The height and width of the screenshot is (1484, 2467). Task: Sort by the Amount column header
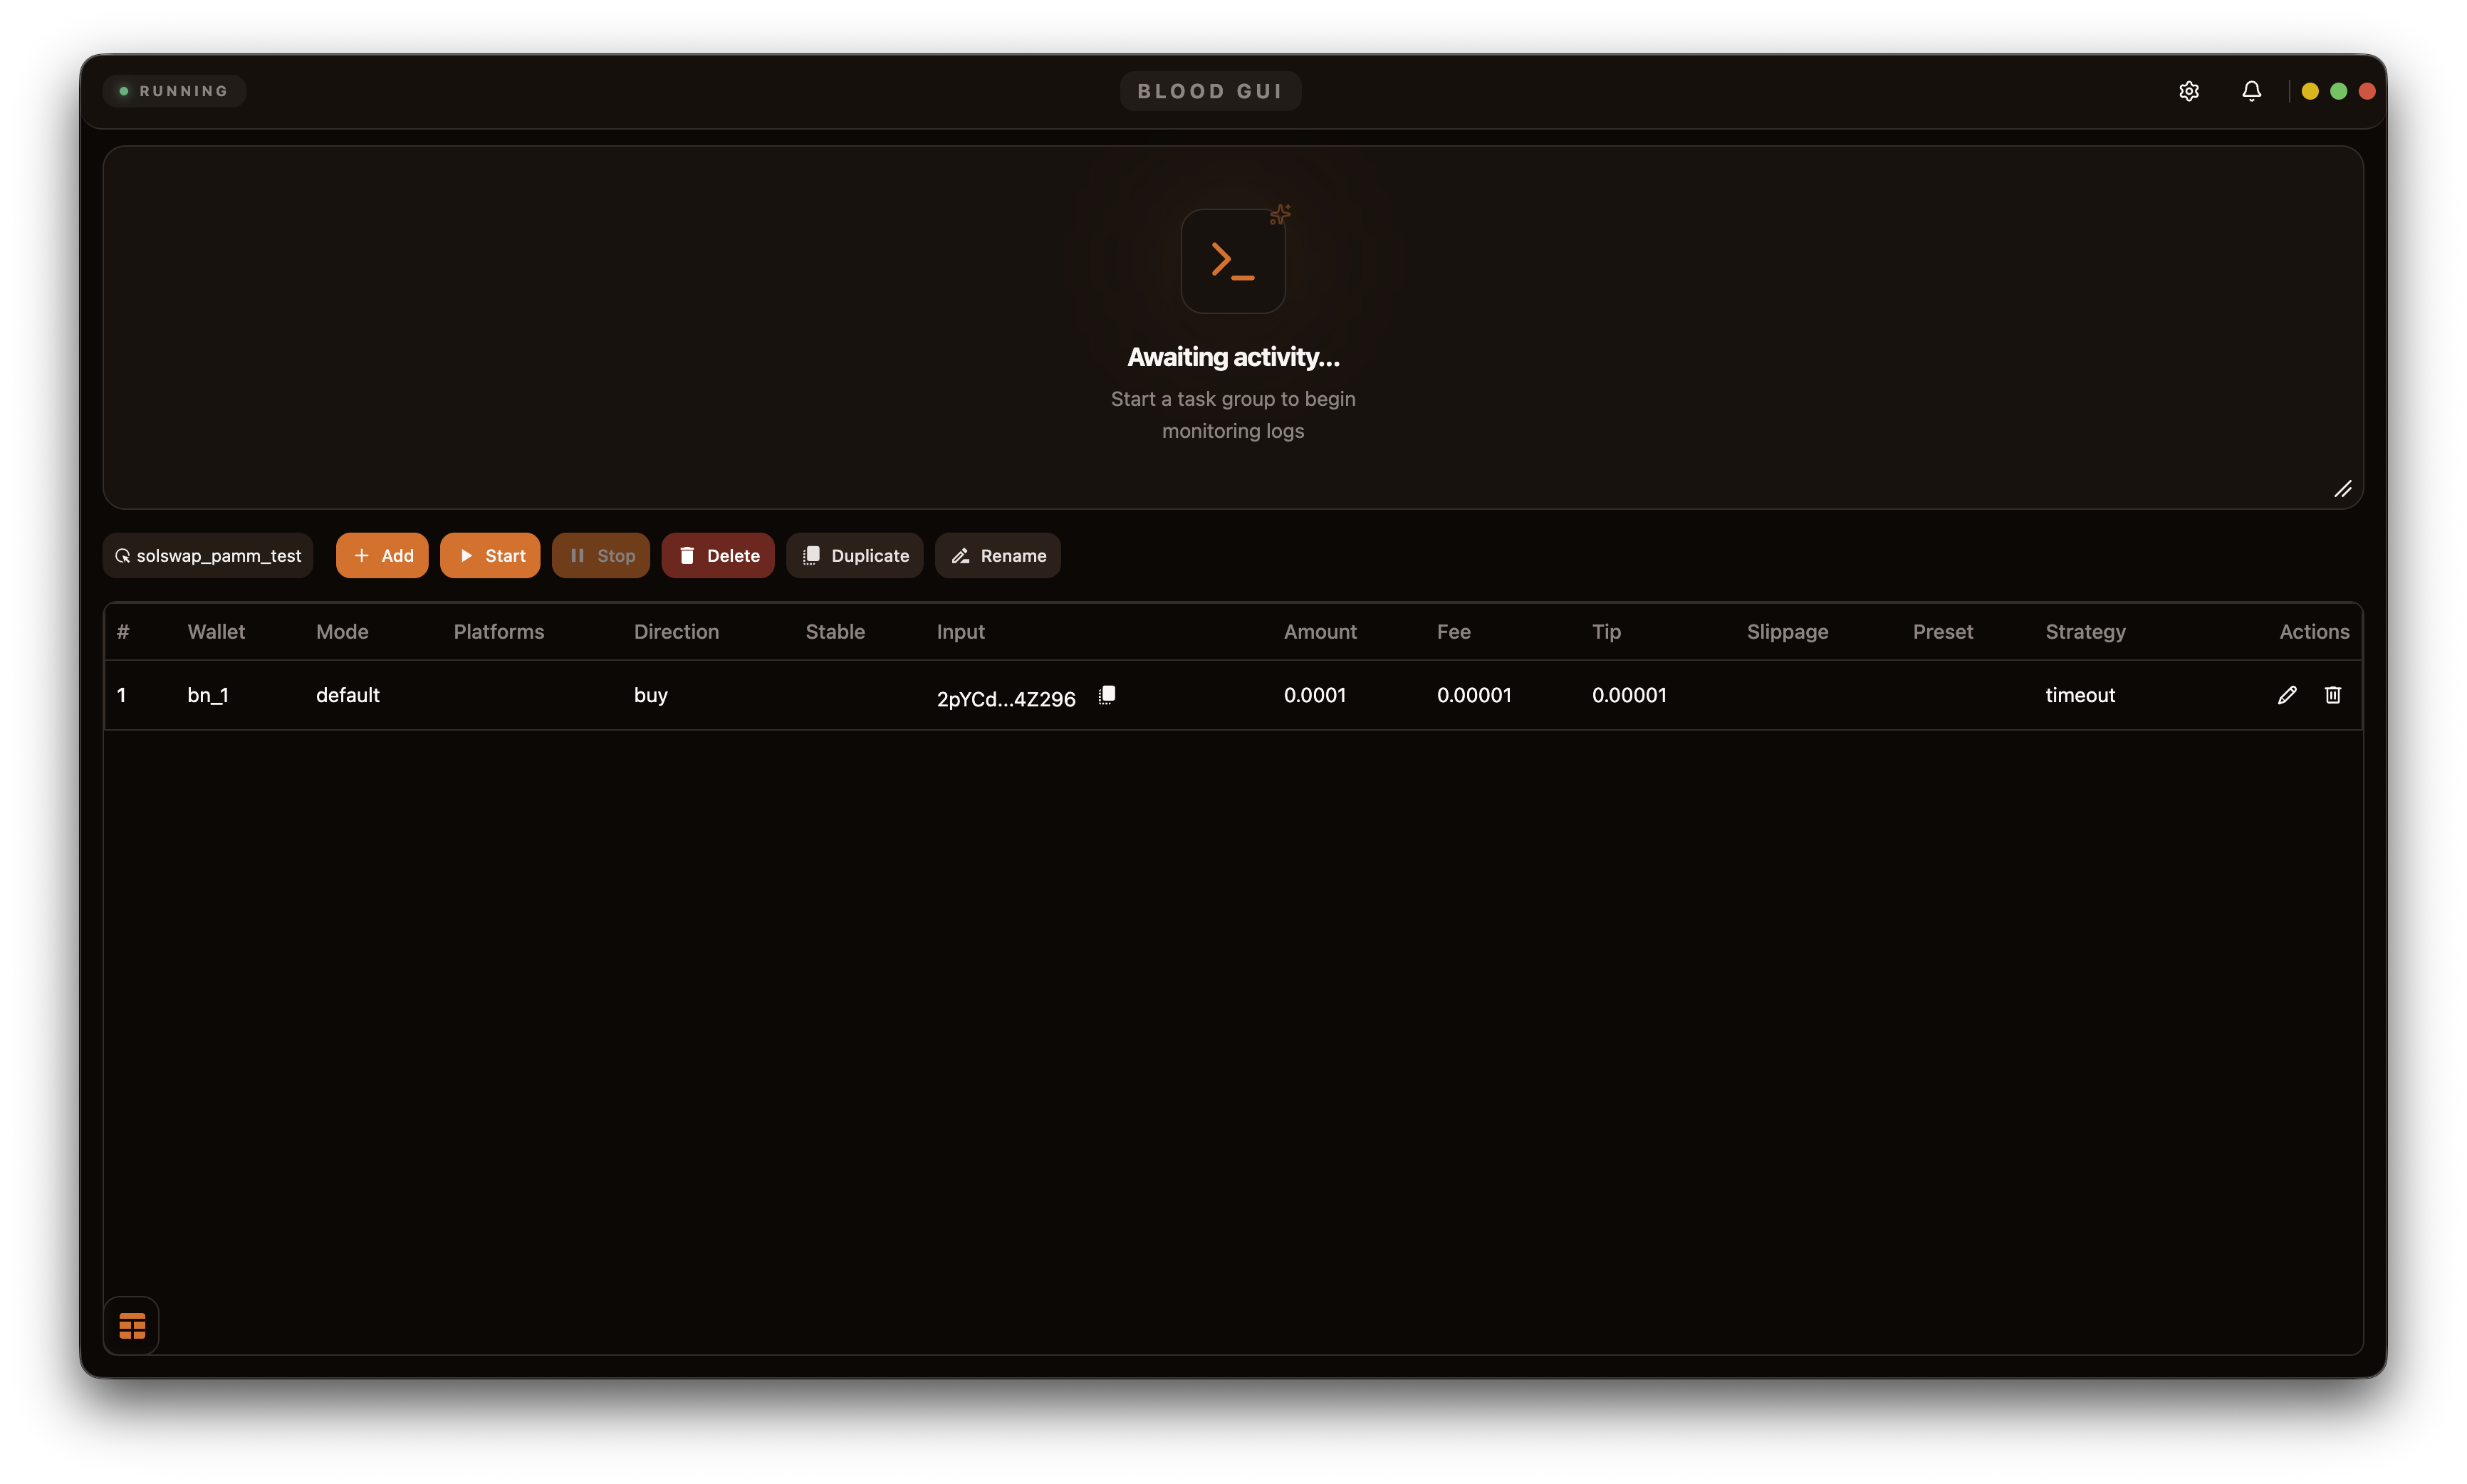point(1320,632)
